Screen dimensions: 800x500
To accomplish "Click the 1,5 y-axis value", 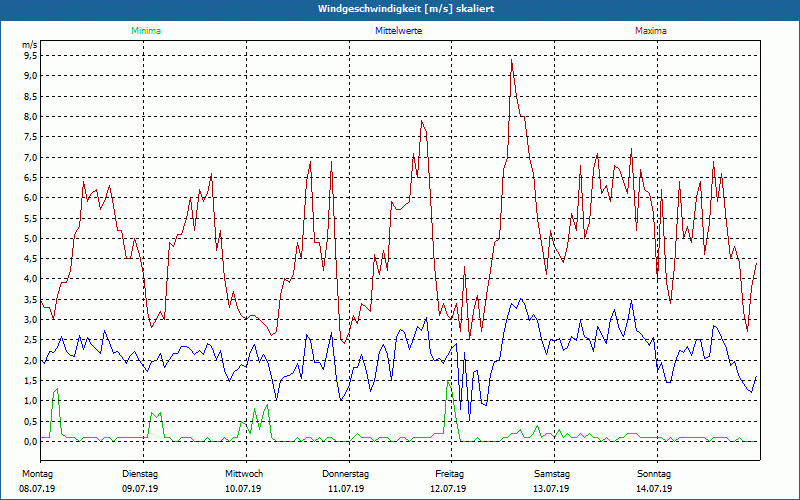I will 30,381.
